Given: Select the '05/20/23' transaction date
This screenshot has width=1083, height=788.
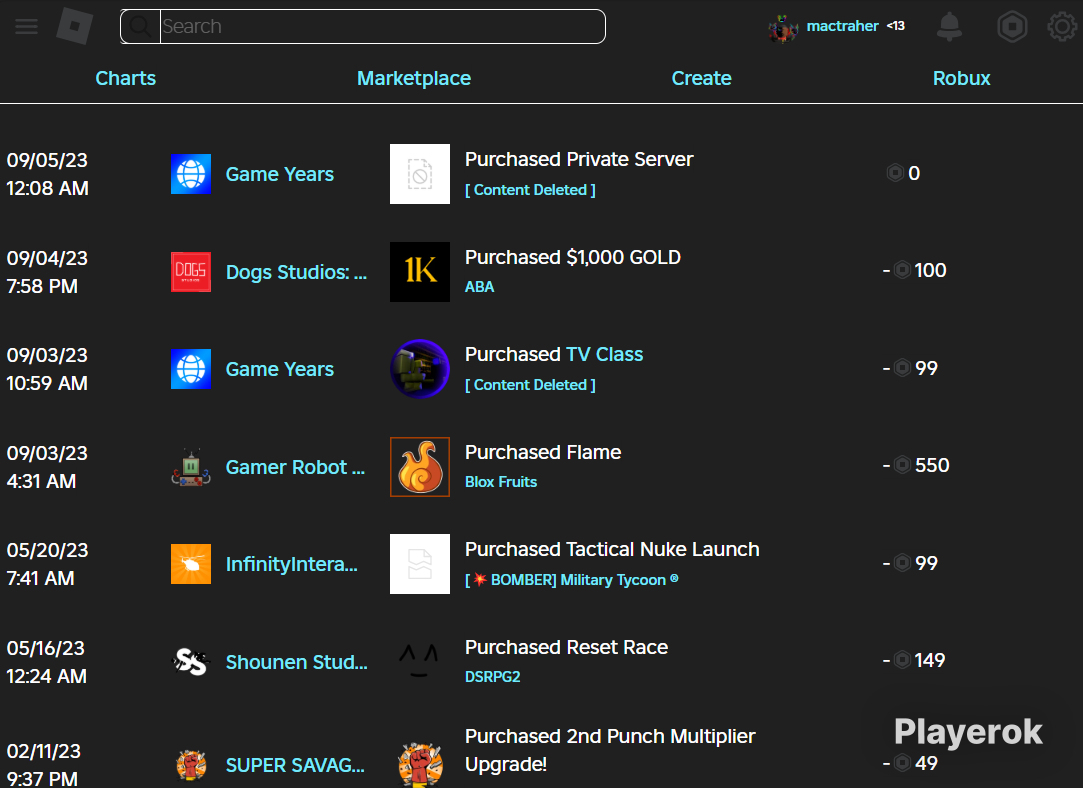Looking at the screenshot, I should pyautogui.click(x=47, y=550).
